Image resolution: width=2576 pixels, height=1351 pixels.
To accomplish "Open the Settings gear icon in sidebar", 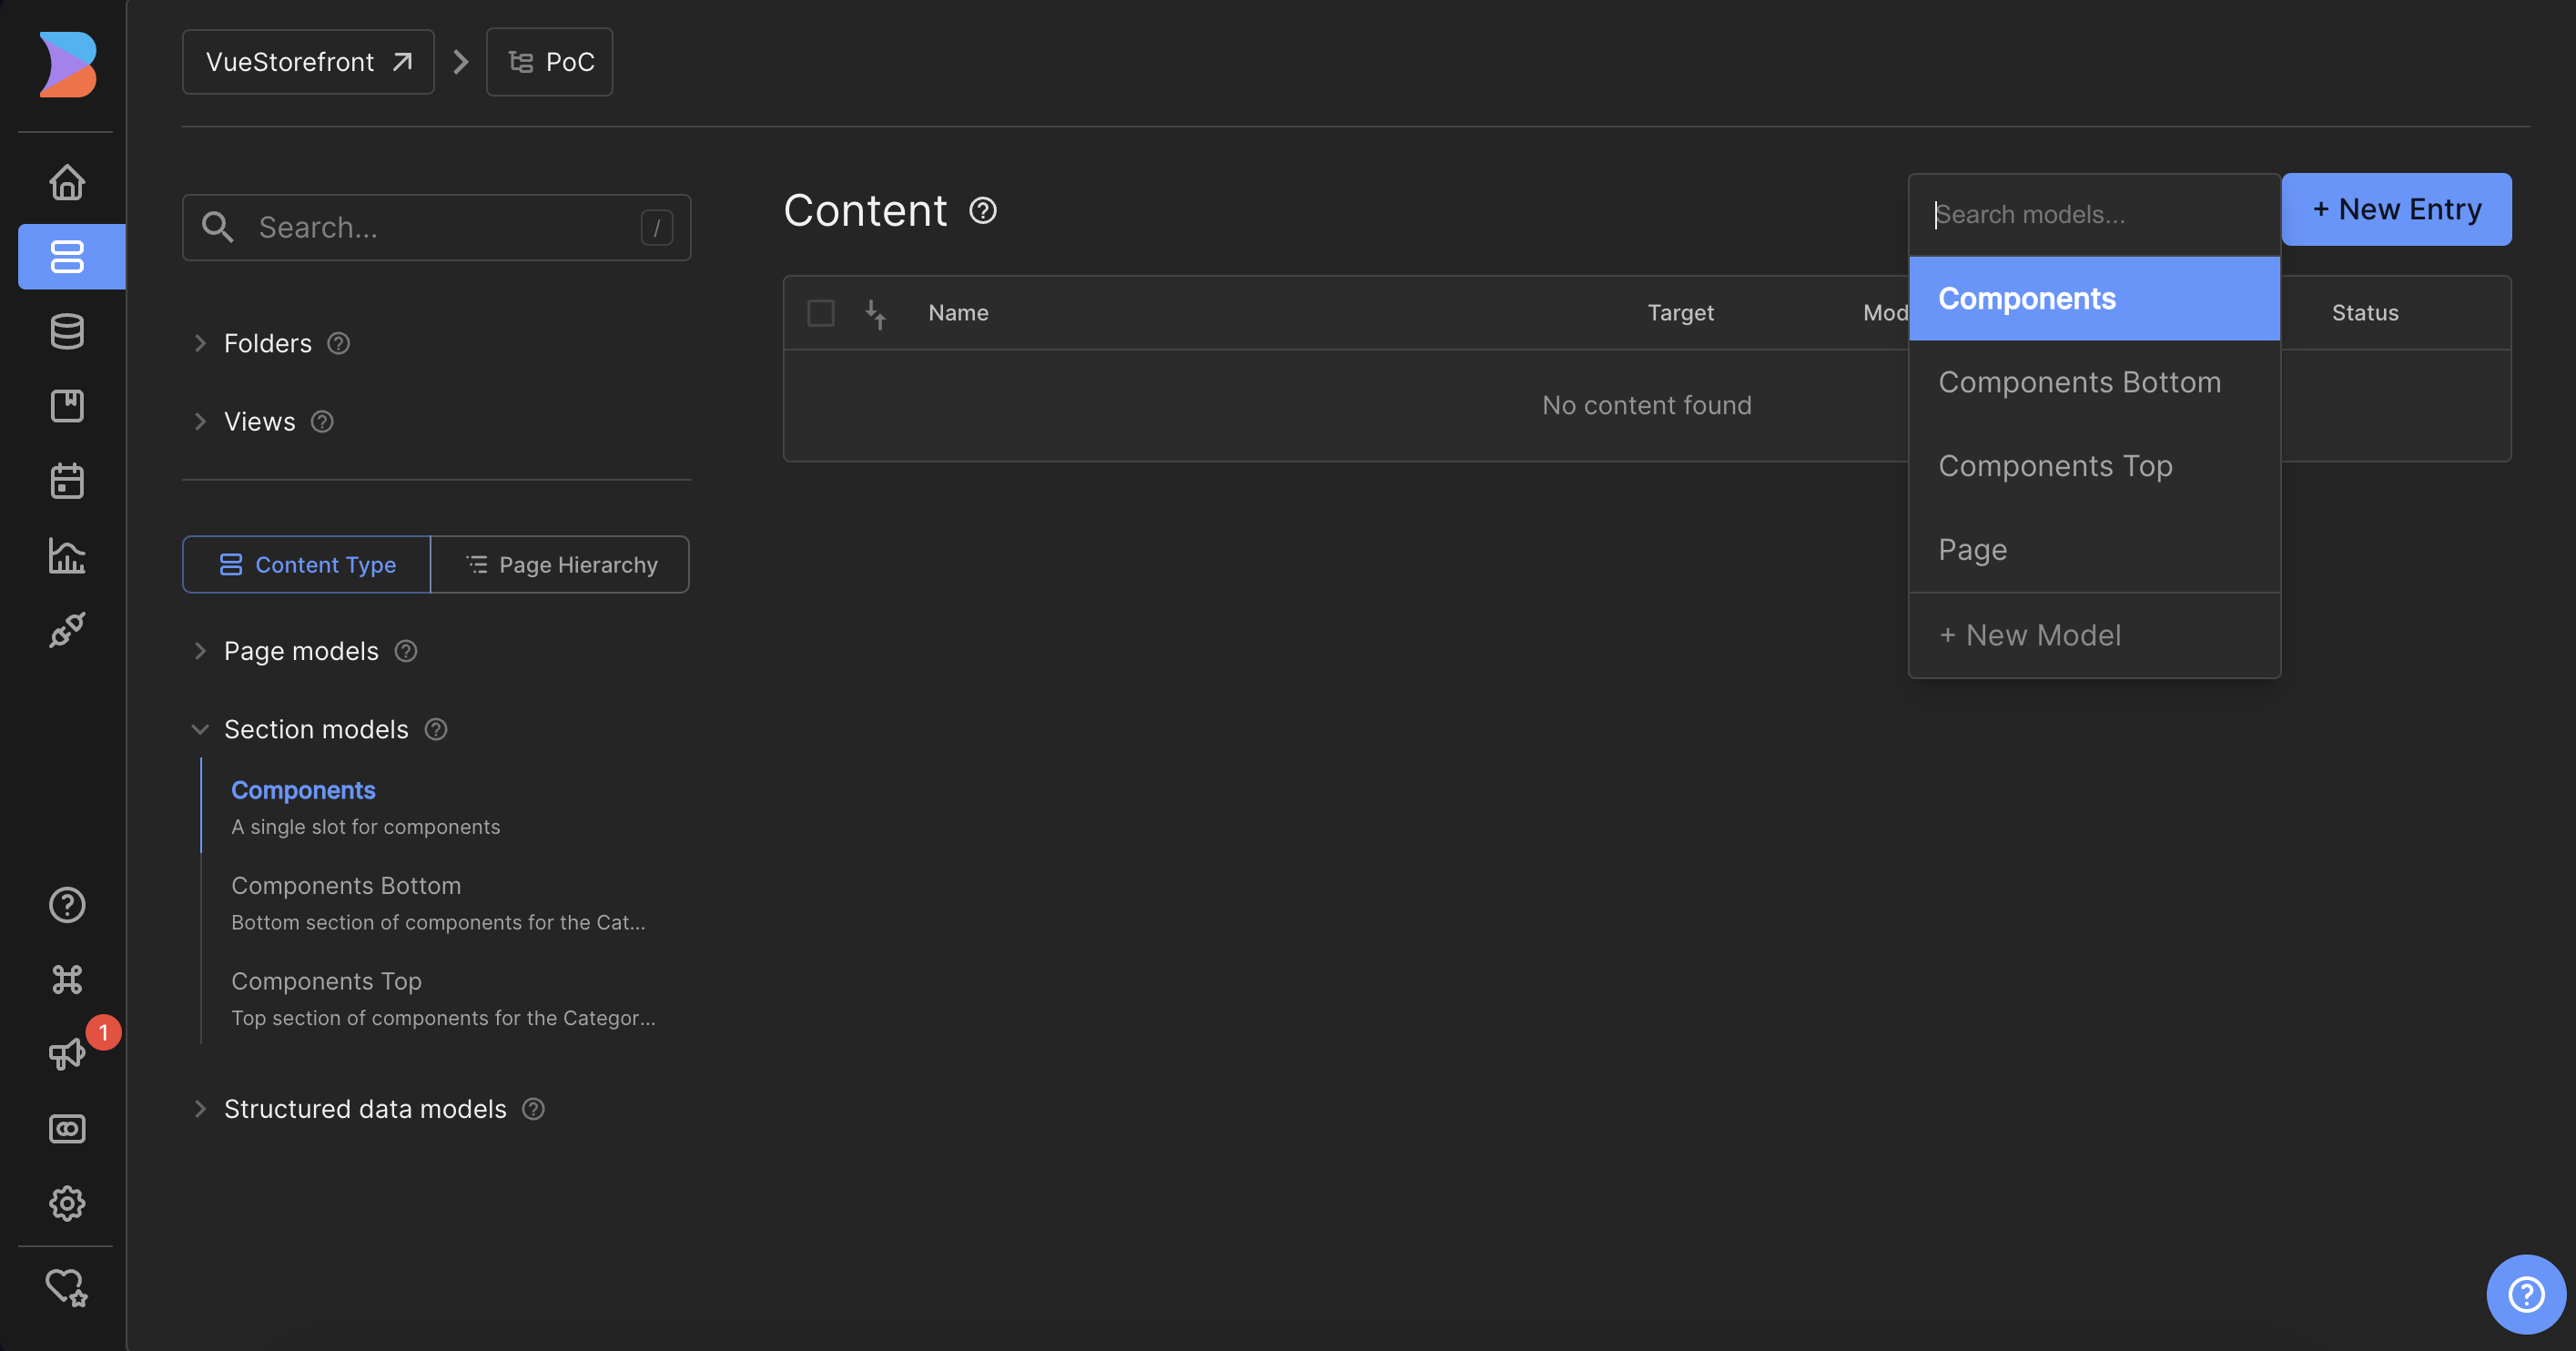I will click(67, 1202).
